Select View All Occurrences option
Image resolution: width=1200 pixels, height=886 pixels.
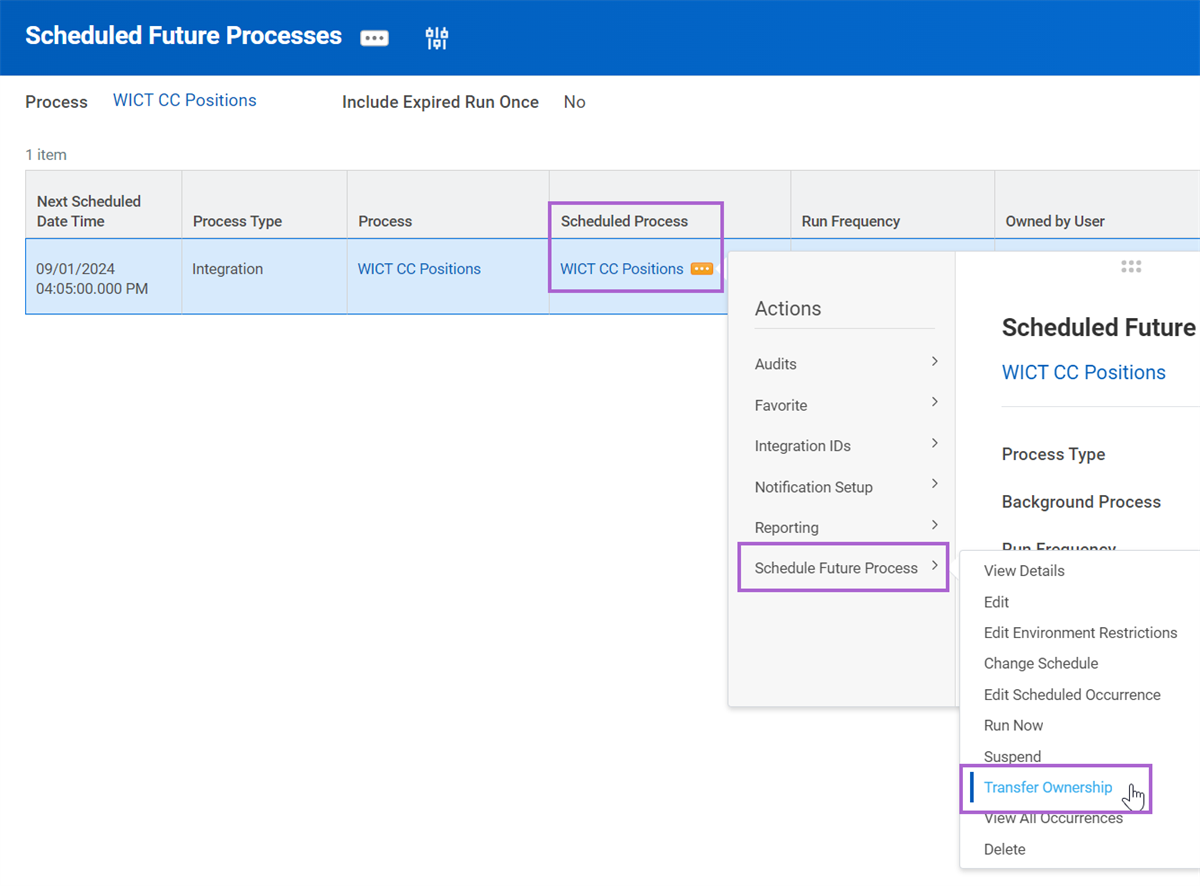[x=1053, y=818]
